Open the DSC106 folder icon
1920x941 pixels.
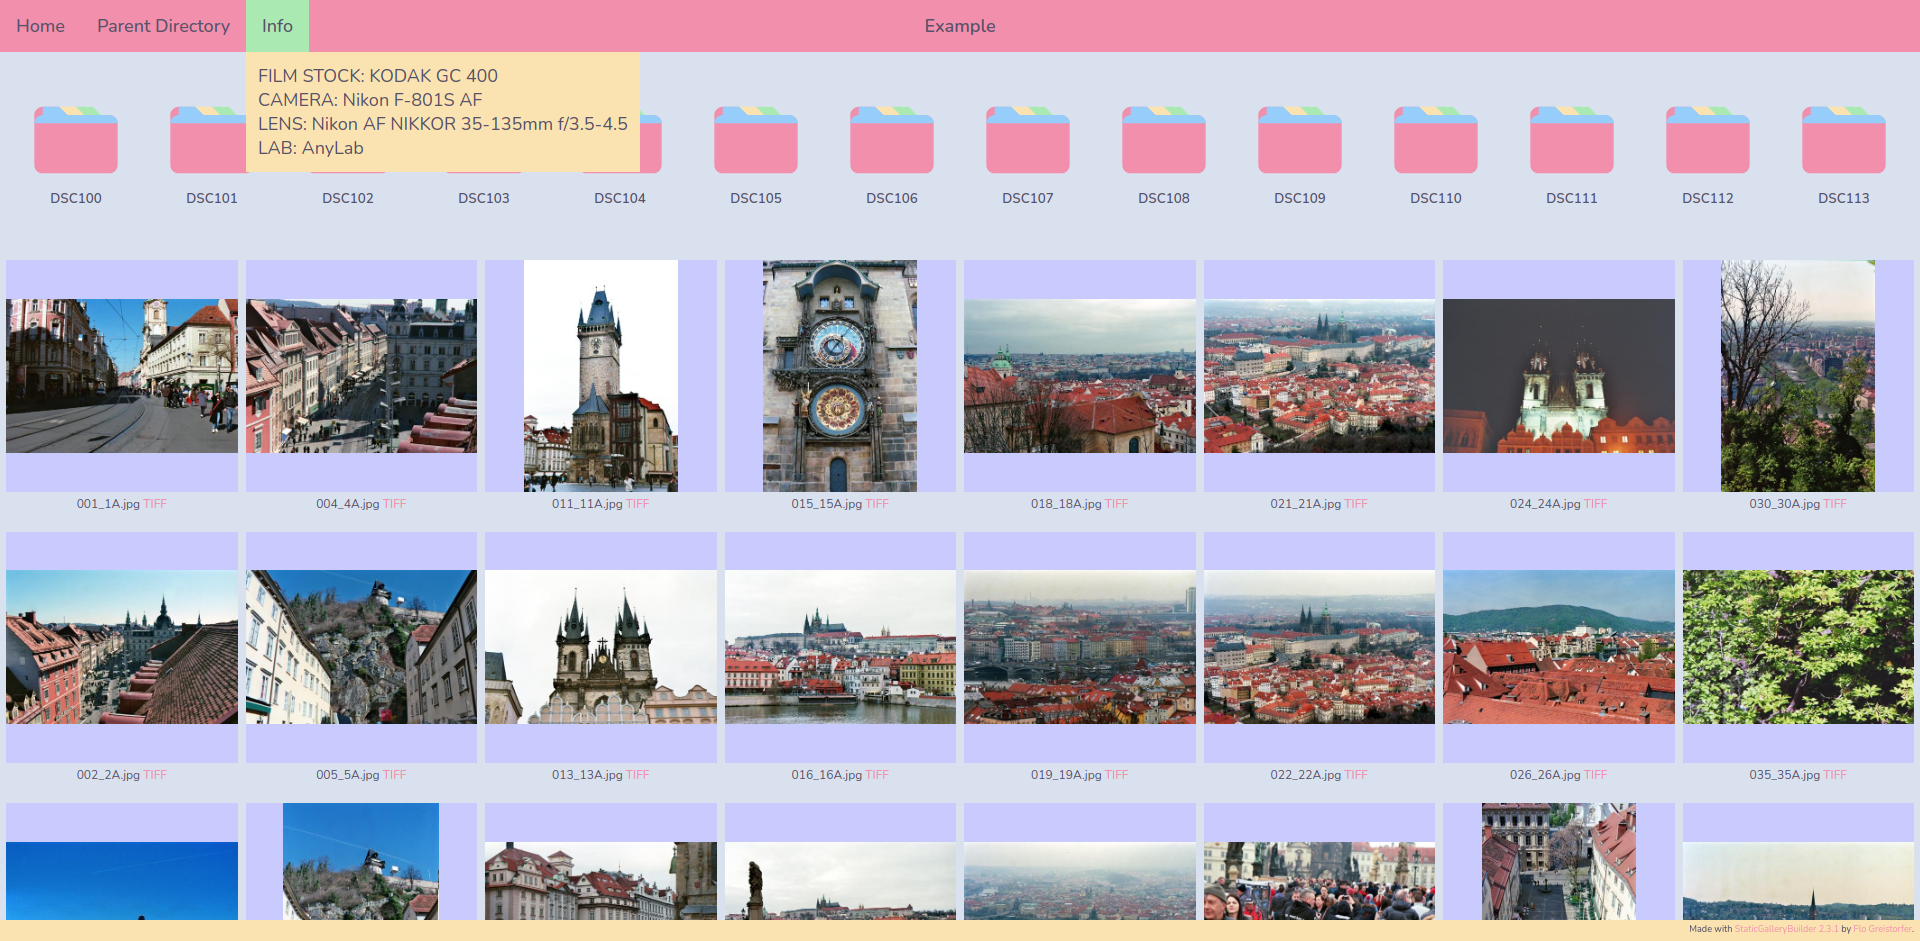892,140
